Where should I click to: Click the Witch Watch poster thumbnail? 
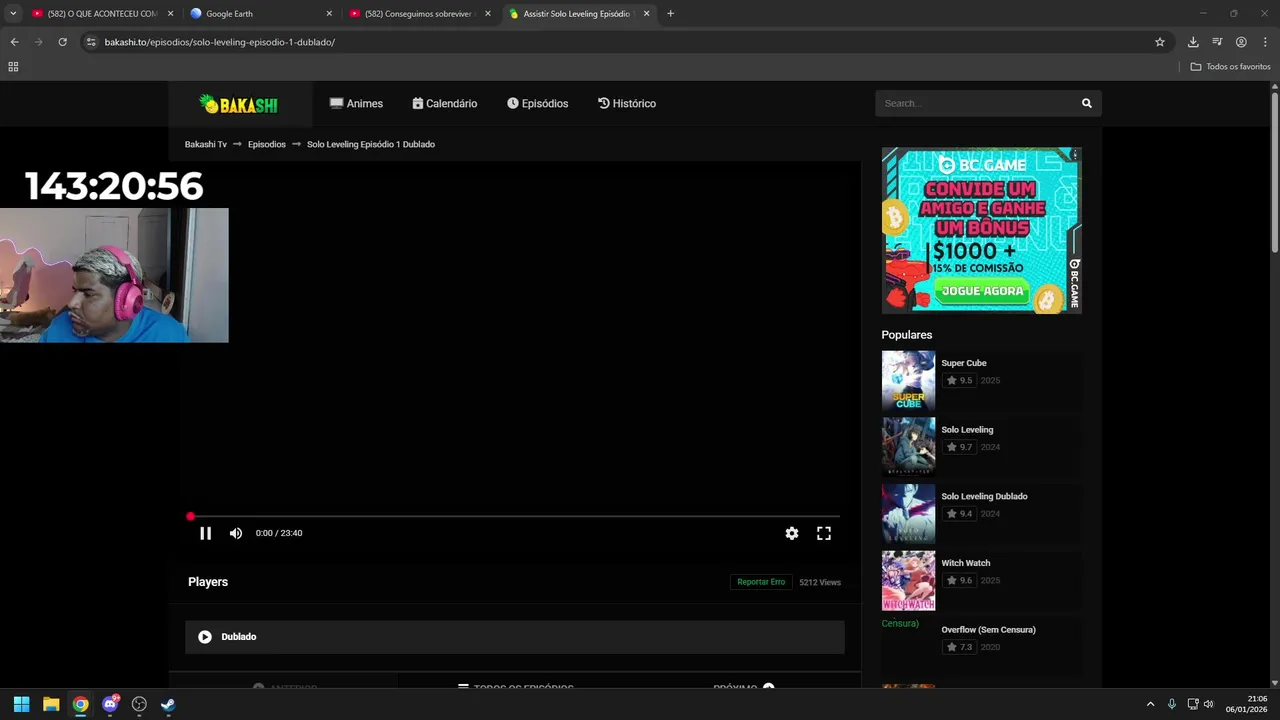908,580
